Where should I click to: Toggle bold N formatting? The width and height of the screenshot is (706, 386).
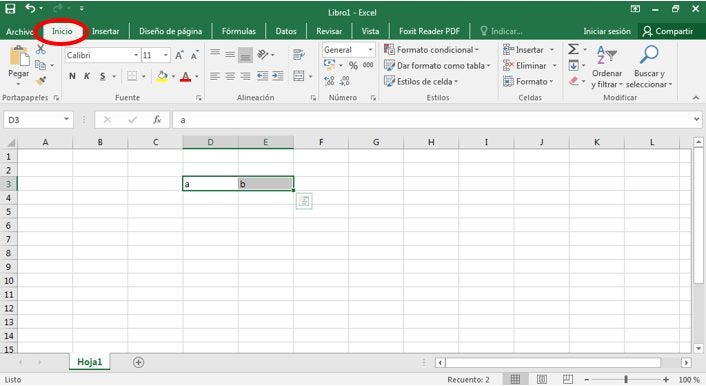(x=72, y=76)
